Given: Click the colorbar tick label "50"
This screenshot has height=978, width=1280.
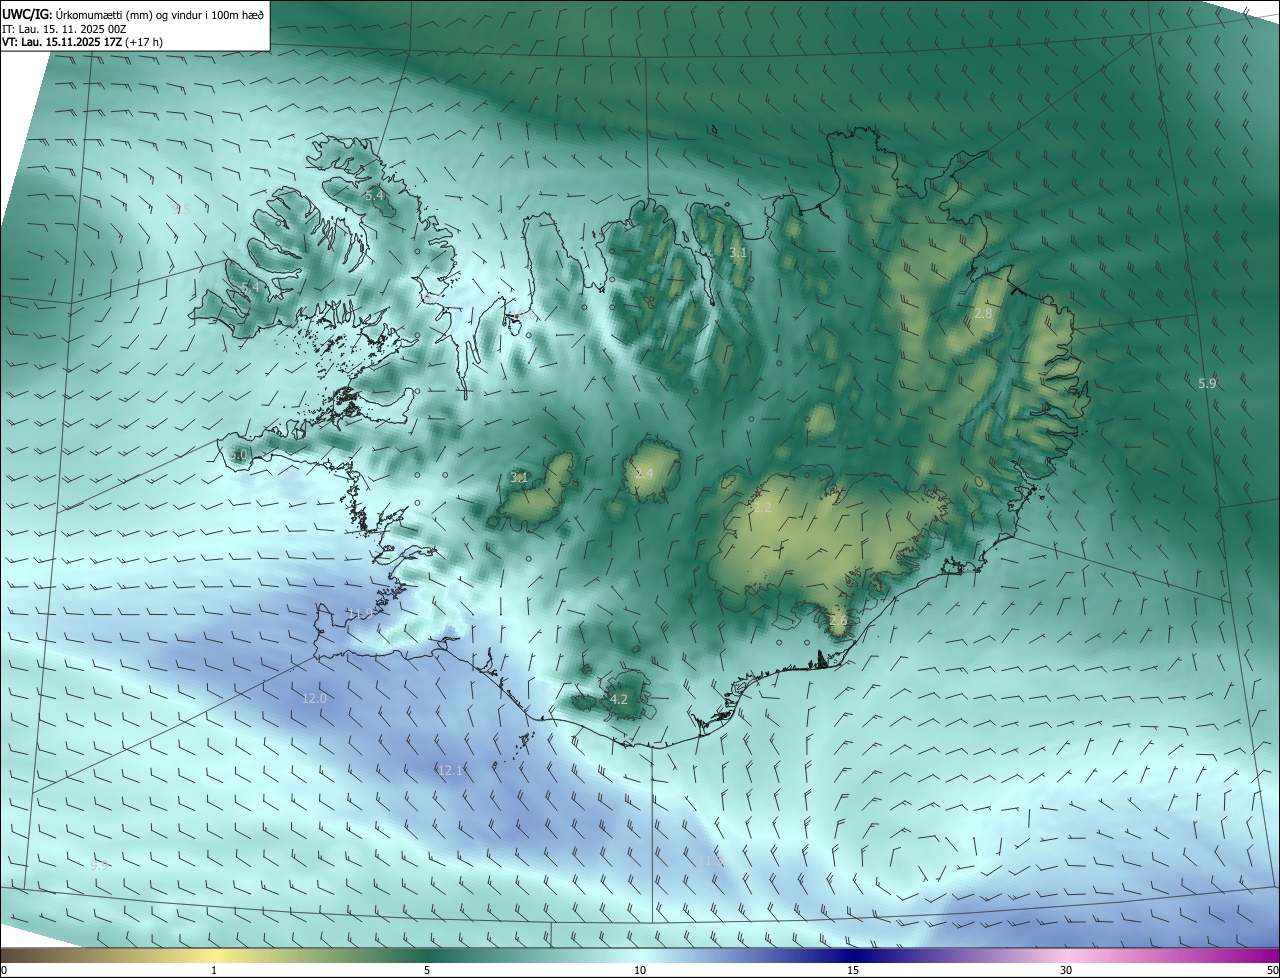Looking at the screenshot, I should (1272, 970).
